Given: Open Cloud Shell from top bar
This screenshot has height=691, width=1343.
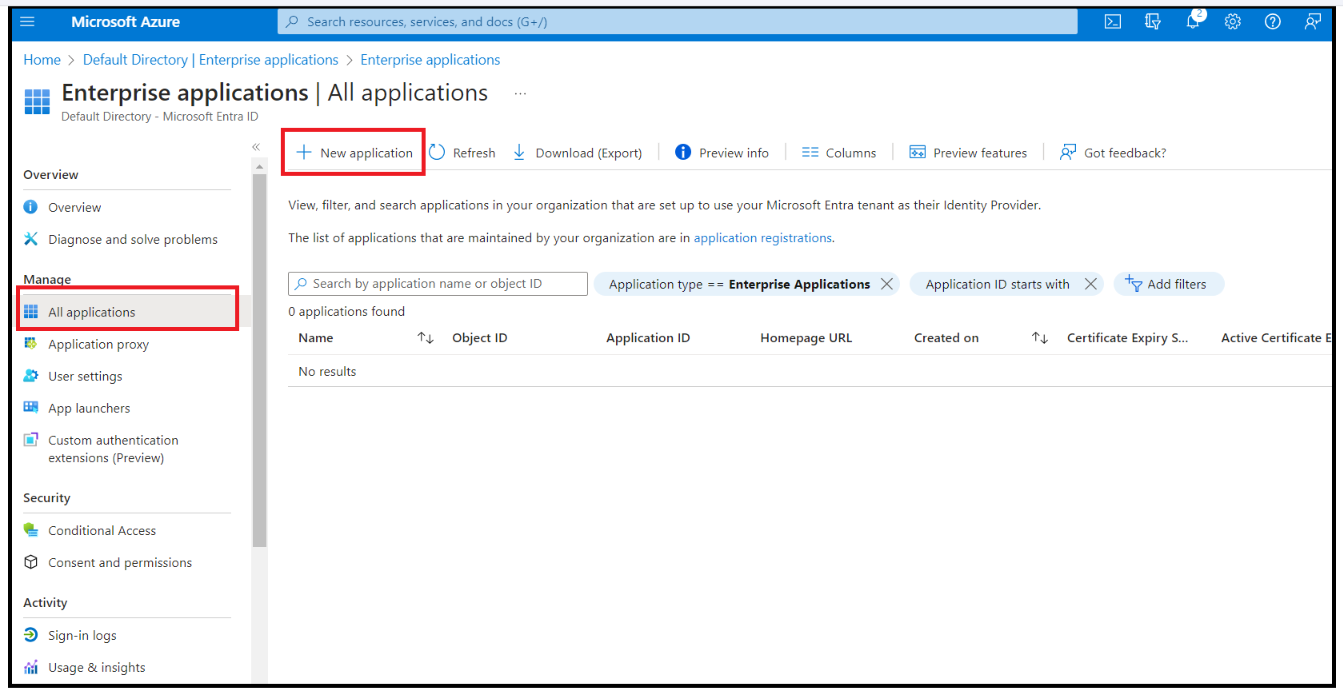Looking at the screenshot, I should [x=1113, y=22].
